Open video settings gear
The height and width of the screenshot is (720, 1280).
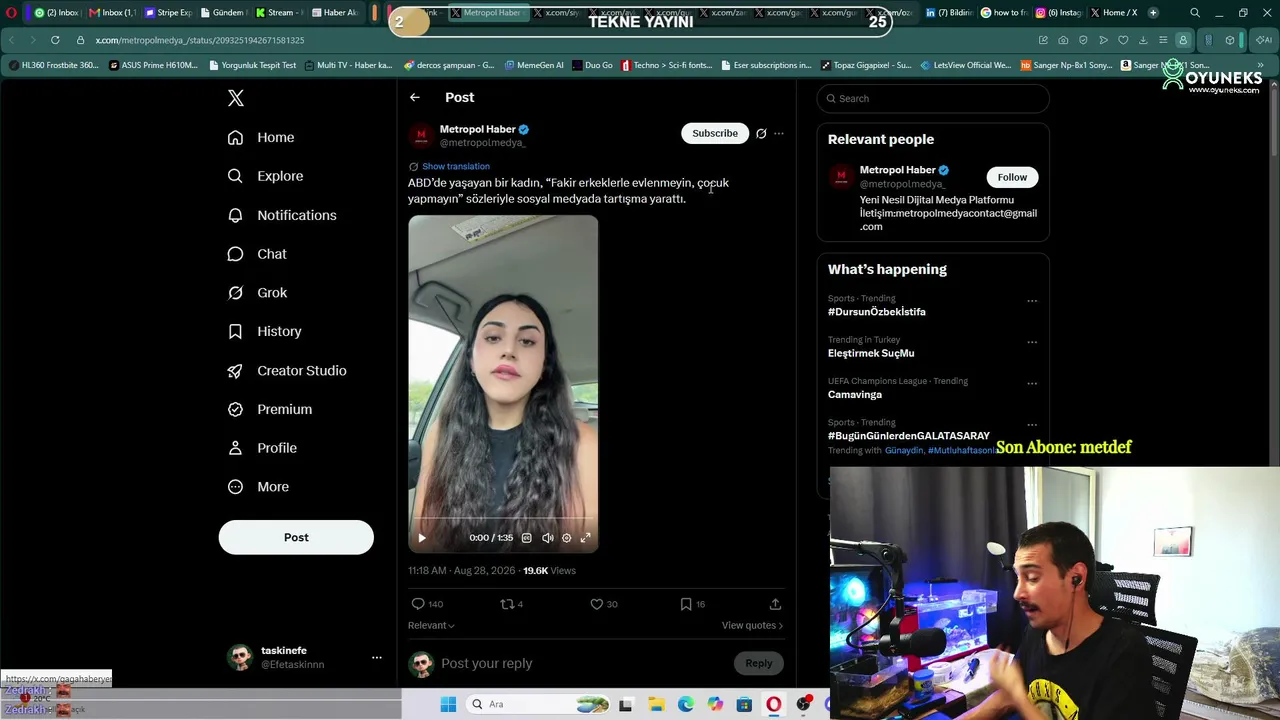(567, 538)
